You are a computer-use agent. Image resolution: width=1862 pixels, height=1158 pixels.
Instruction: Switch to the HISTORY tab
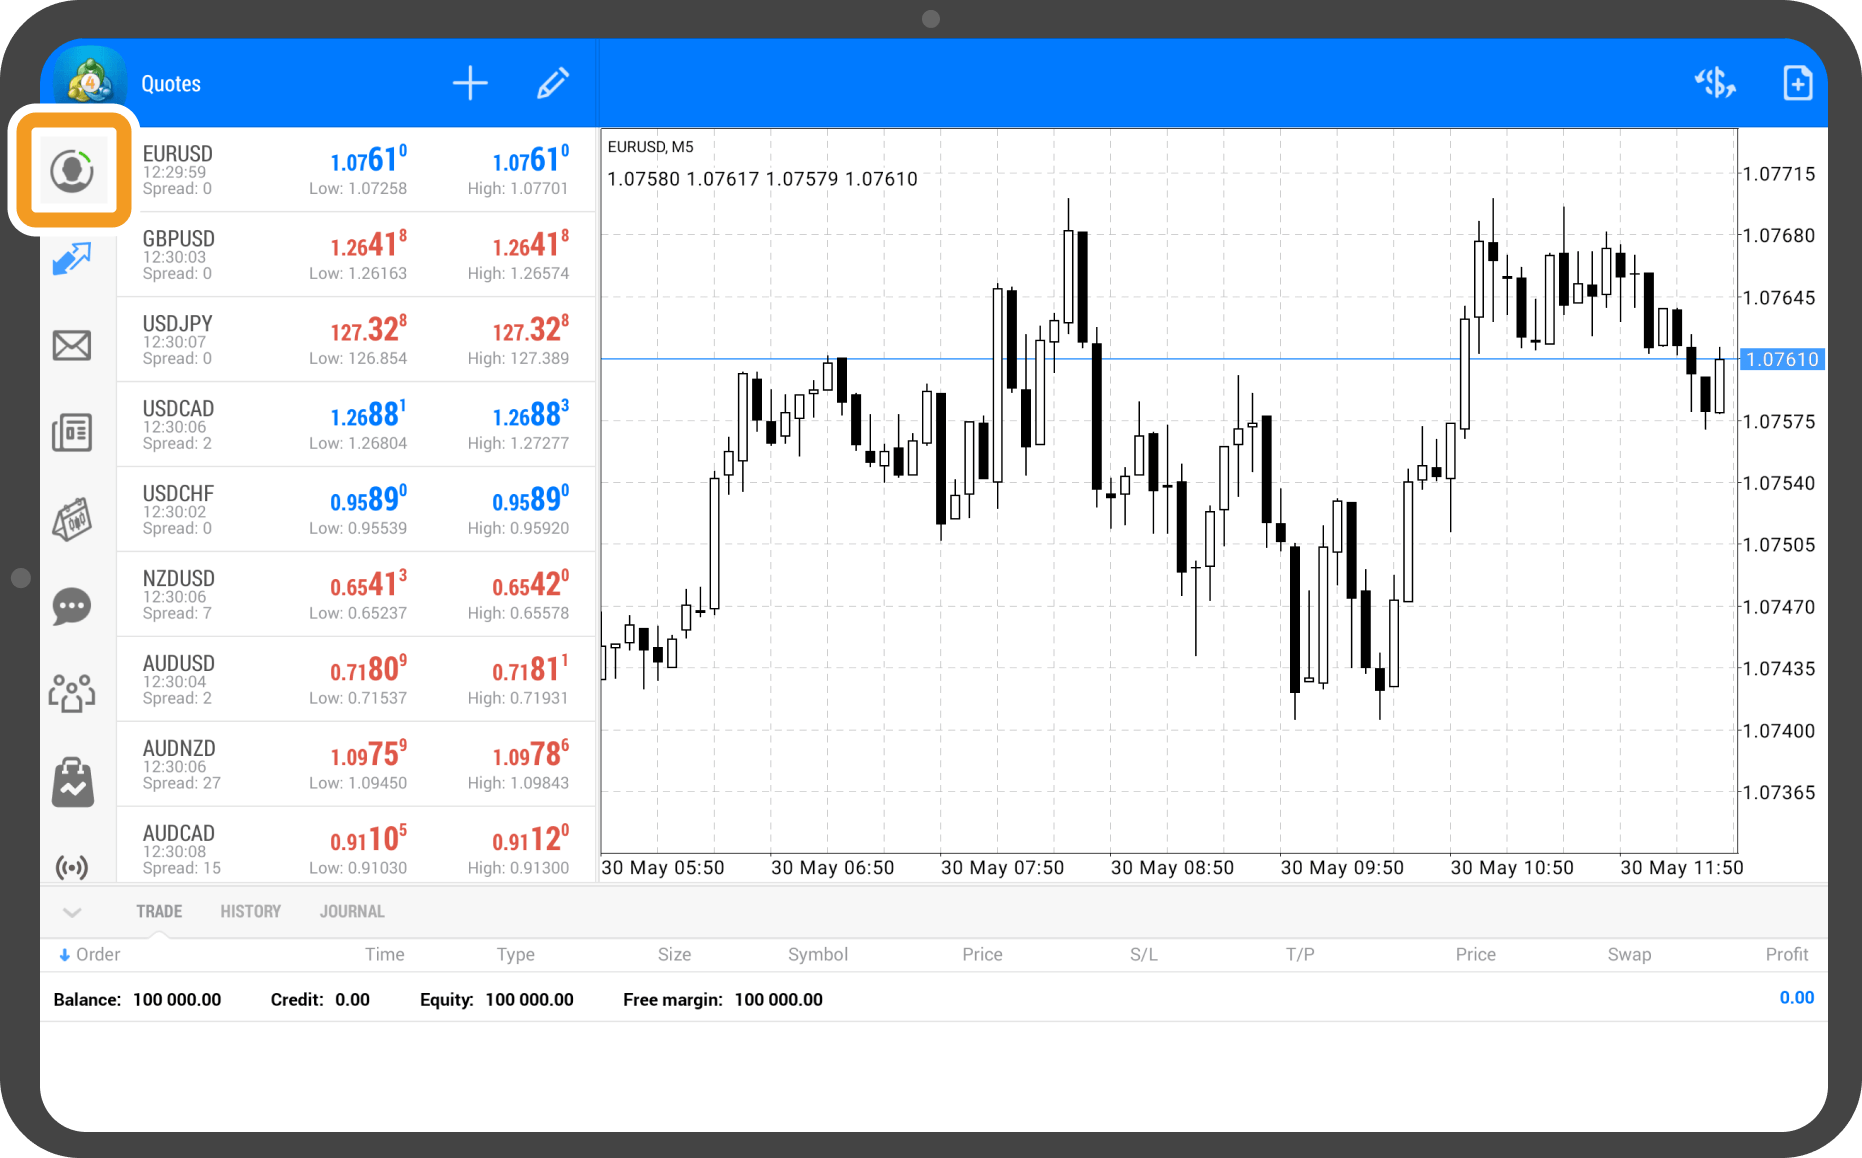coord(250,911)
